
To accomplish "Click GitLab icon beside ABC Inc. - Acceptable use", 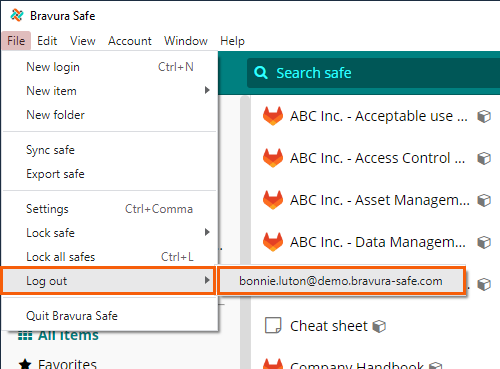I will click(273, 116).
